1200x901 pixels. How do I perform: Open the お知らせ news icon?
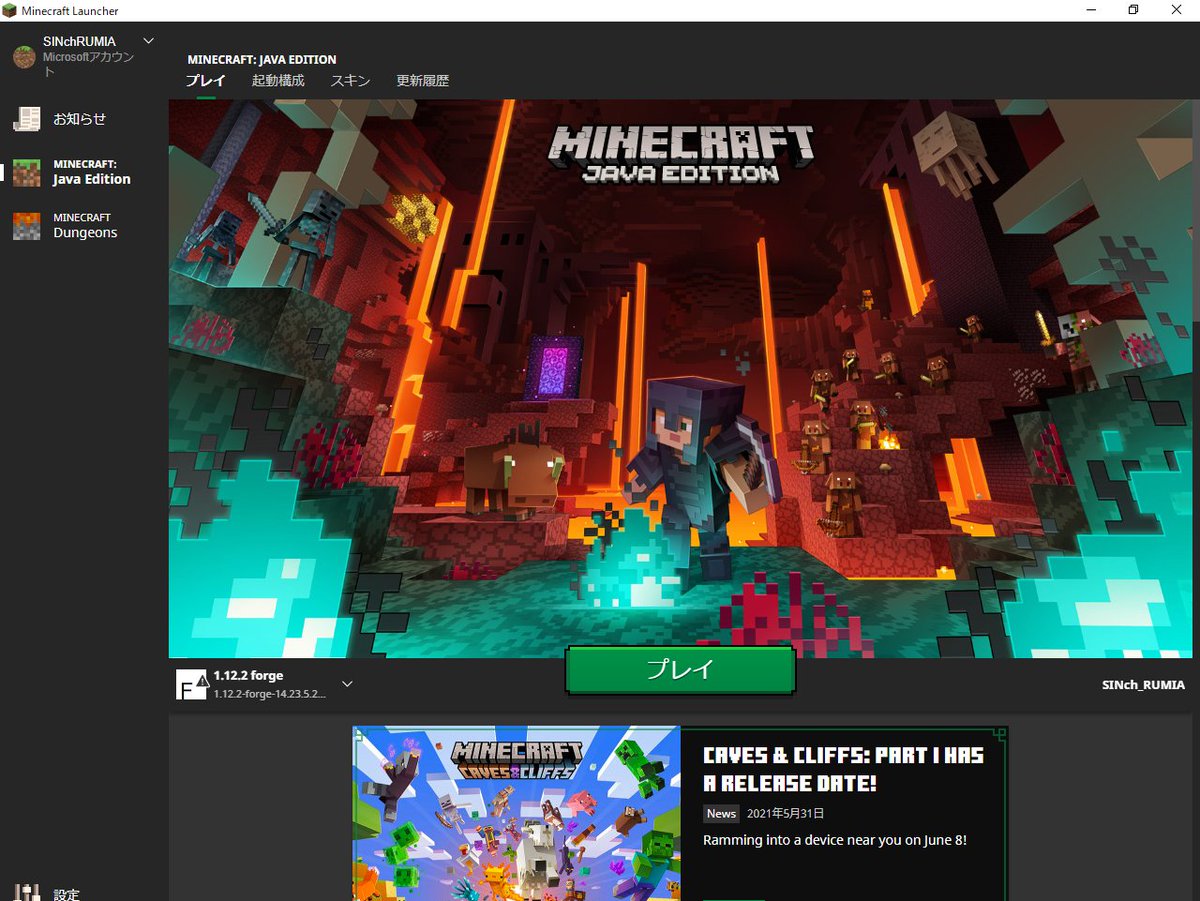(x=27, y=119)
